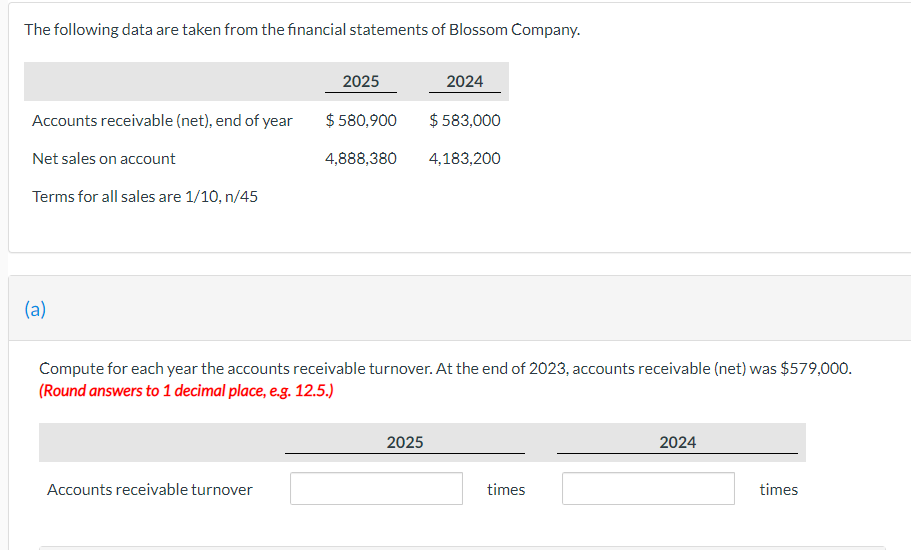
Task: Click the sales terms 1/10, n/45 text
Action: pos(145,196)
